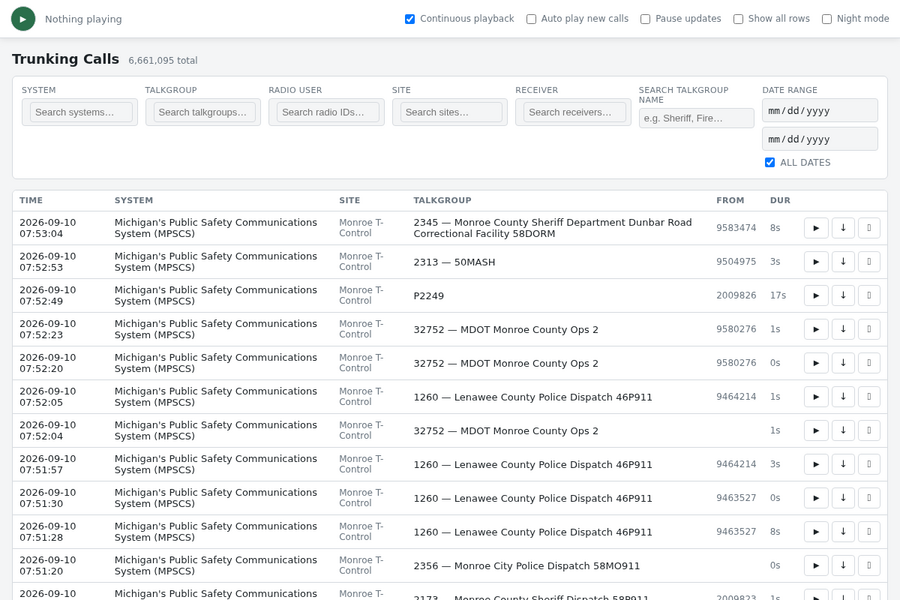Download the 07:52:05 Lenawee County Dispatch call
Image resolution: width=900 pixels, height=600 pixels.
(843, 397)
